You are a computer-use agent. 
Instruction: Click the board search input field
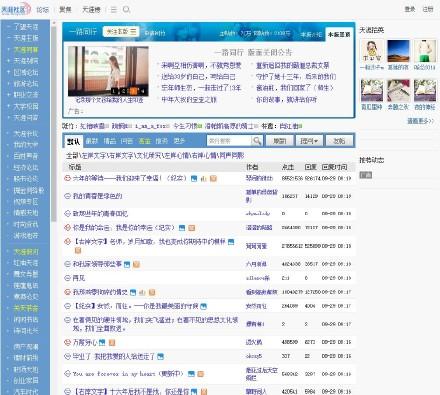(229, 141)
